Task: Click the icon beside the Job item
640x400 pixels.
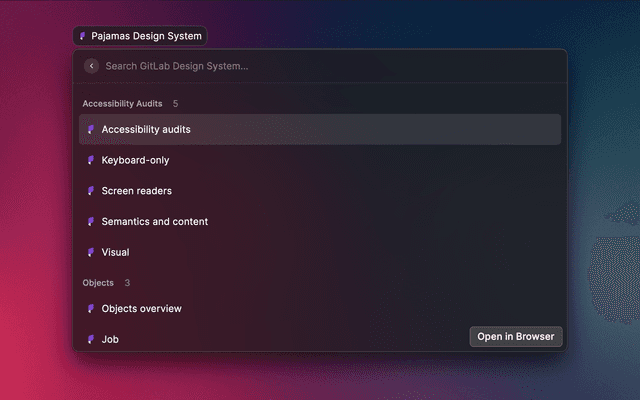Action: pyautogui.click(x=91, y=339)
